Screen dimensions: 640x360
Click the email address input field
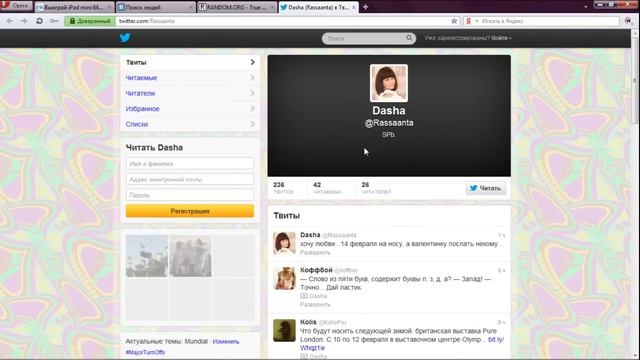coord(190,179)
